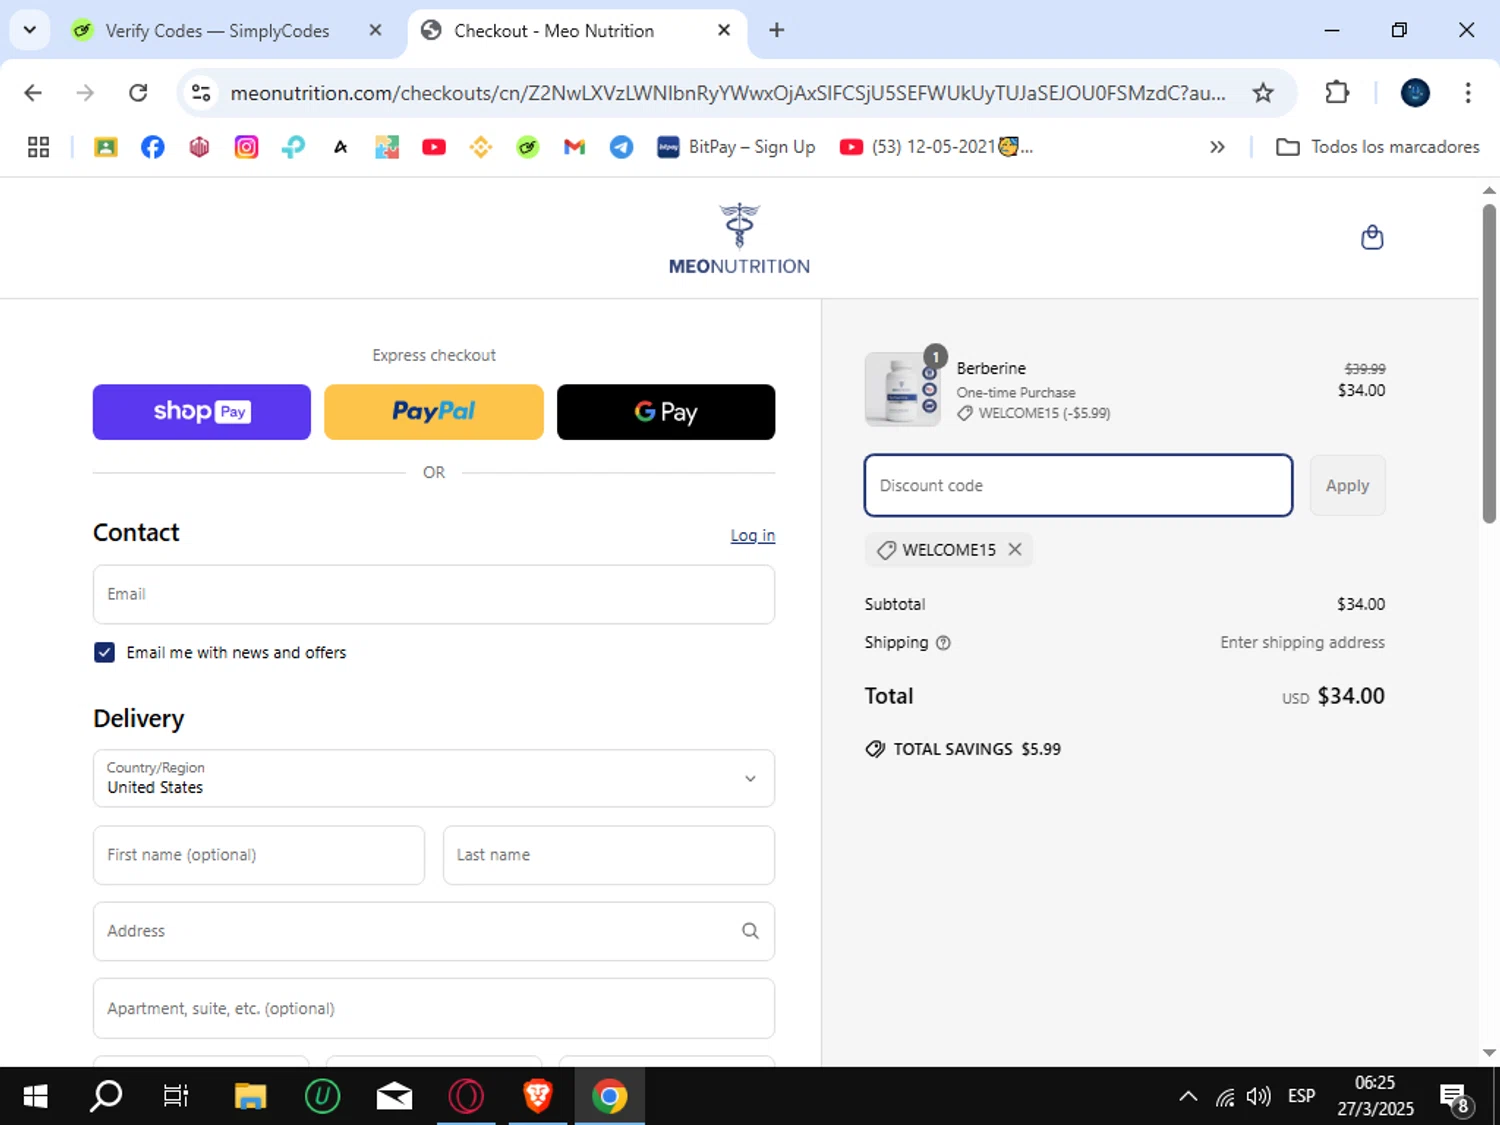Open a new browser tab
The image size is (1500, 1125).
[776, 30]
